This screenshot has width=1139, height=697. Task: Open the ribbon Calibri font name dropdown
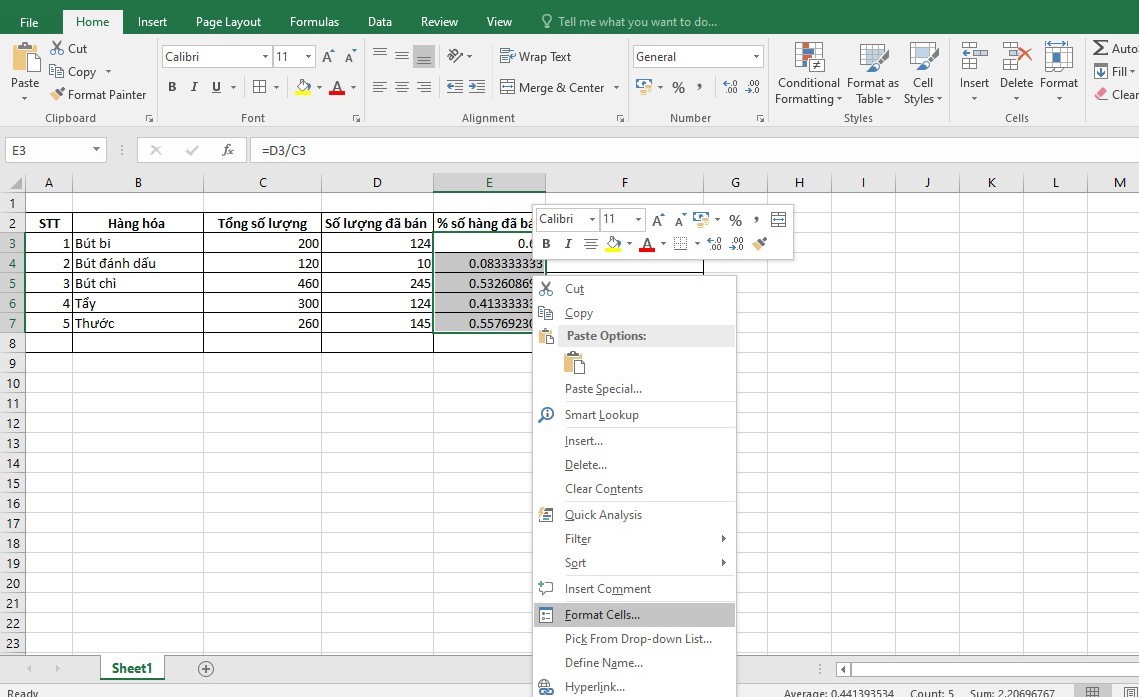coord(265,57)
